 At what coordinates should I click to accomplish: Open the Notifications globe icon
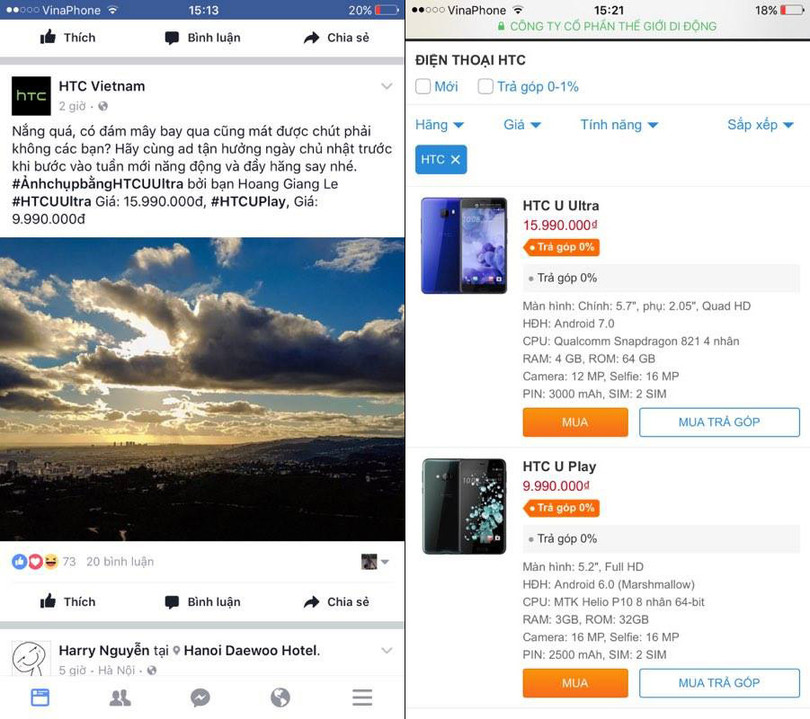pos(281,697)
